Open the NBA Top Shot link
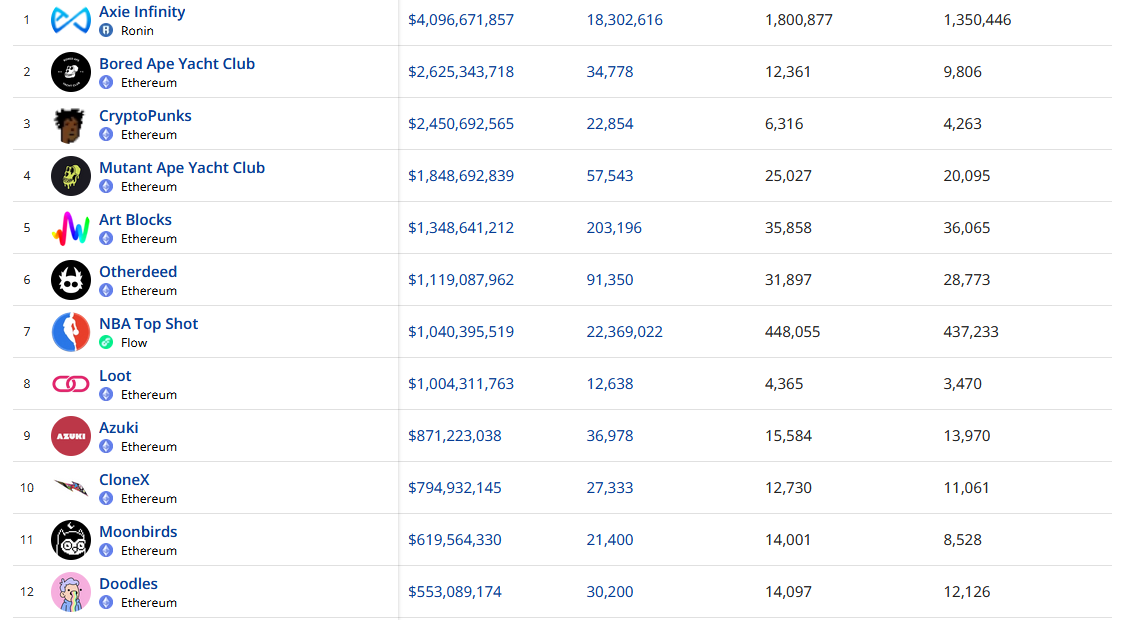The image size is (1127, 620). click(149, 324)
